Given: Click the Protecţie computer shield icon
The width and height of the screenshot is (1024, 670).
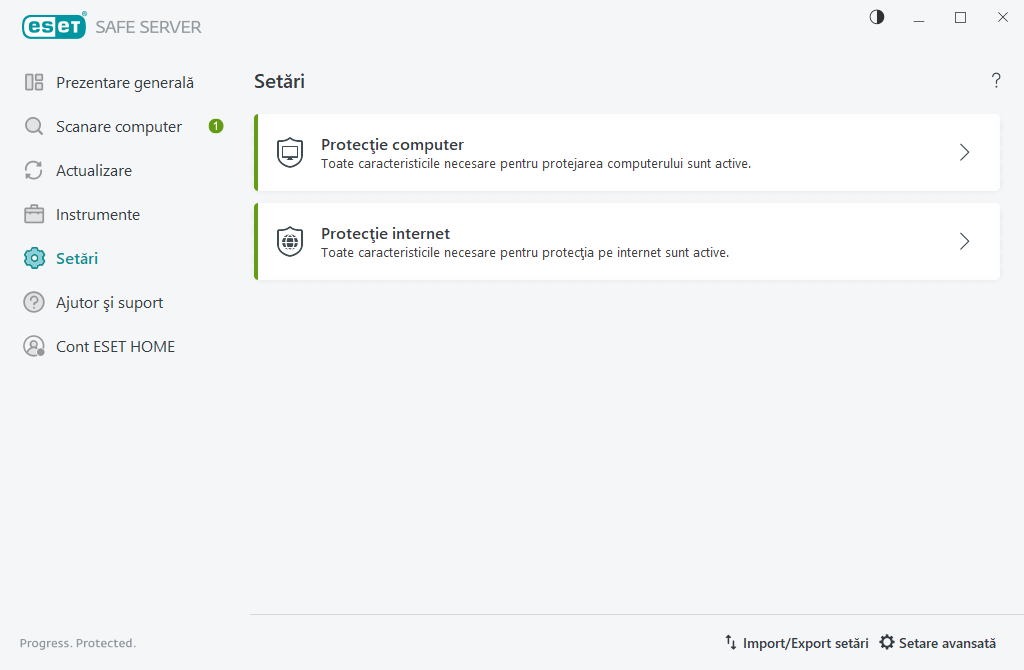Looking at the screenshot, I should point(290,153).
